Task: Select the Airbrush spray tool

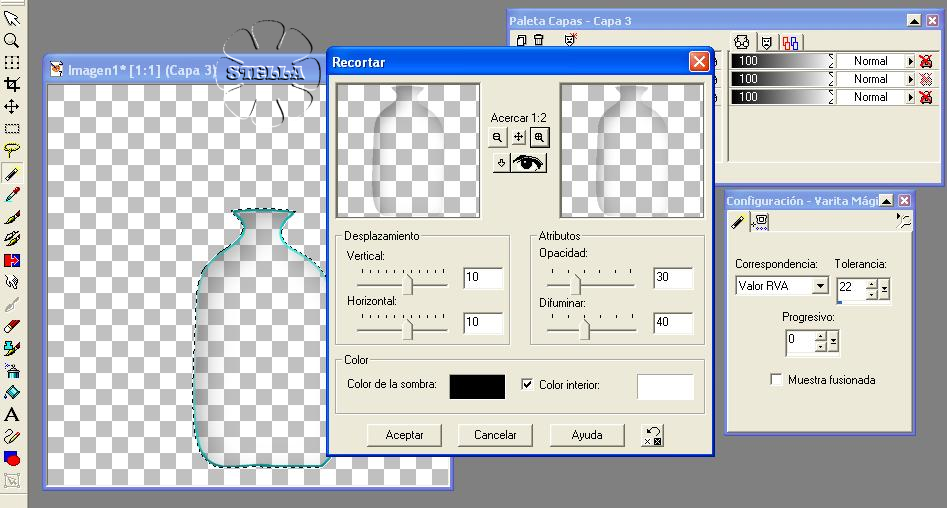Action: pyautogui.click(x=11, y=370)
